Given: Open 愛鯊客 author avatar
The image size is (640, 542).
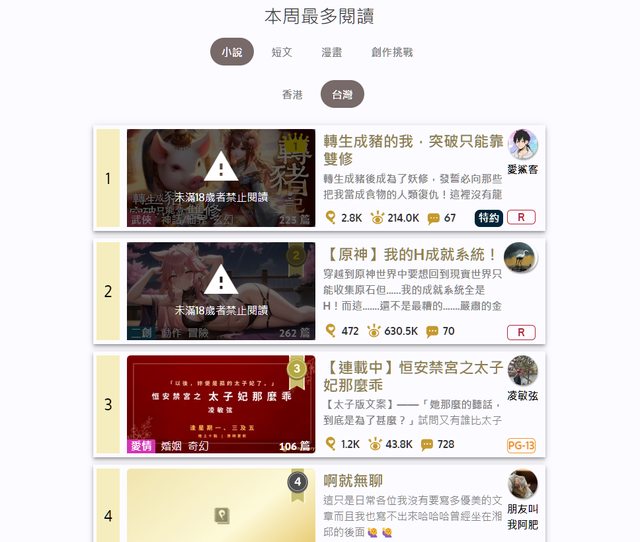Looking at the screenshot, I should point(522,144).
